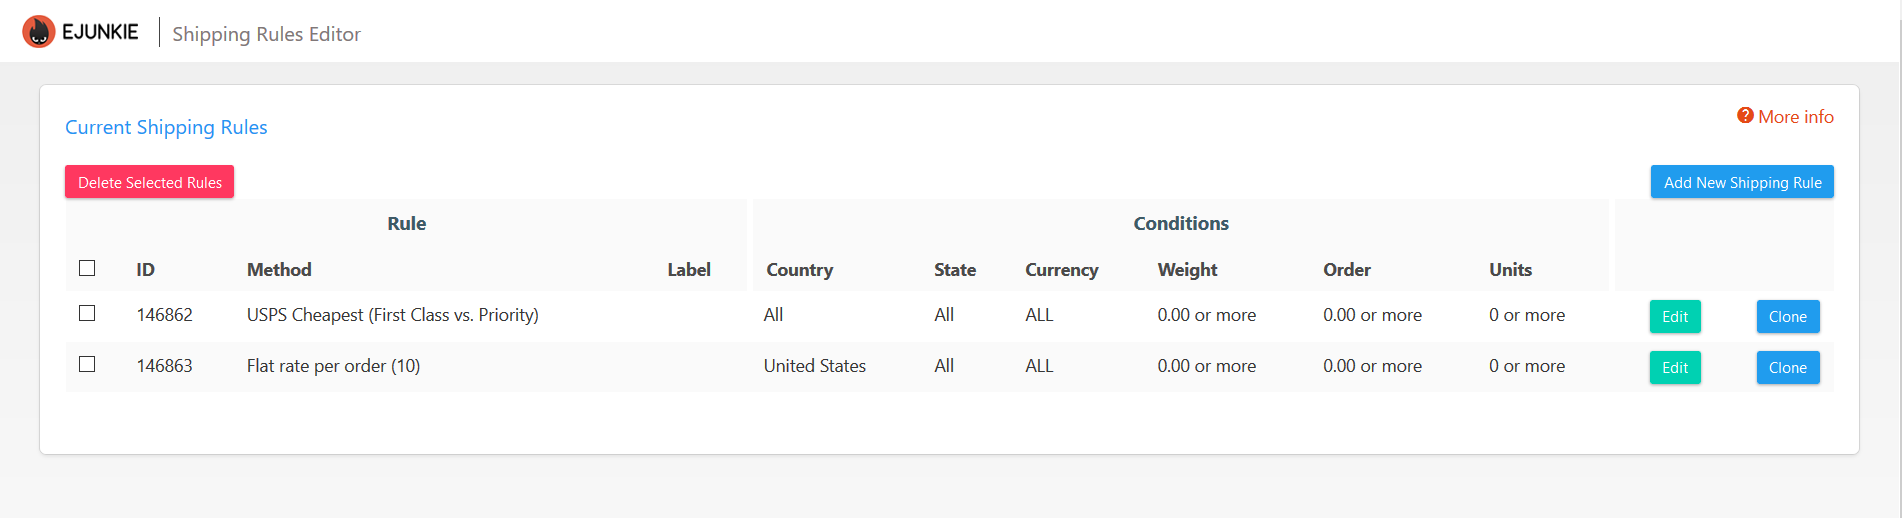Open the More info help link

coord(1795,117)
